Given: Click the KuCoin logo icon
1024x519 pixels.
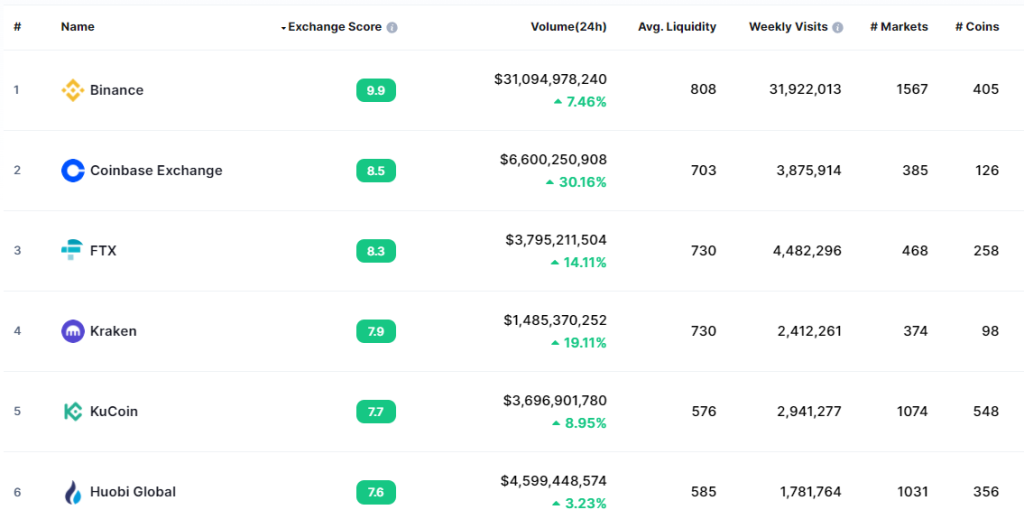Looking at the screenshot, I should (72, 411).
